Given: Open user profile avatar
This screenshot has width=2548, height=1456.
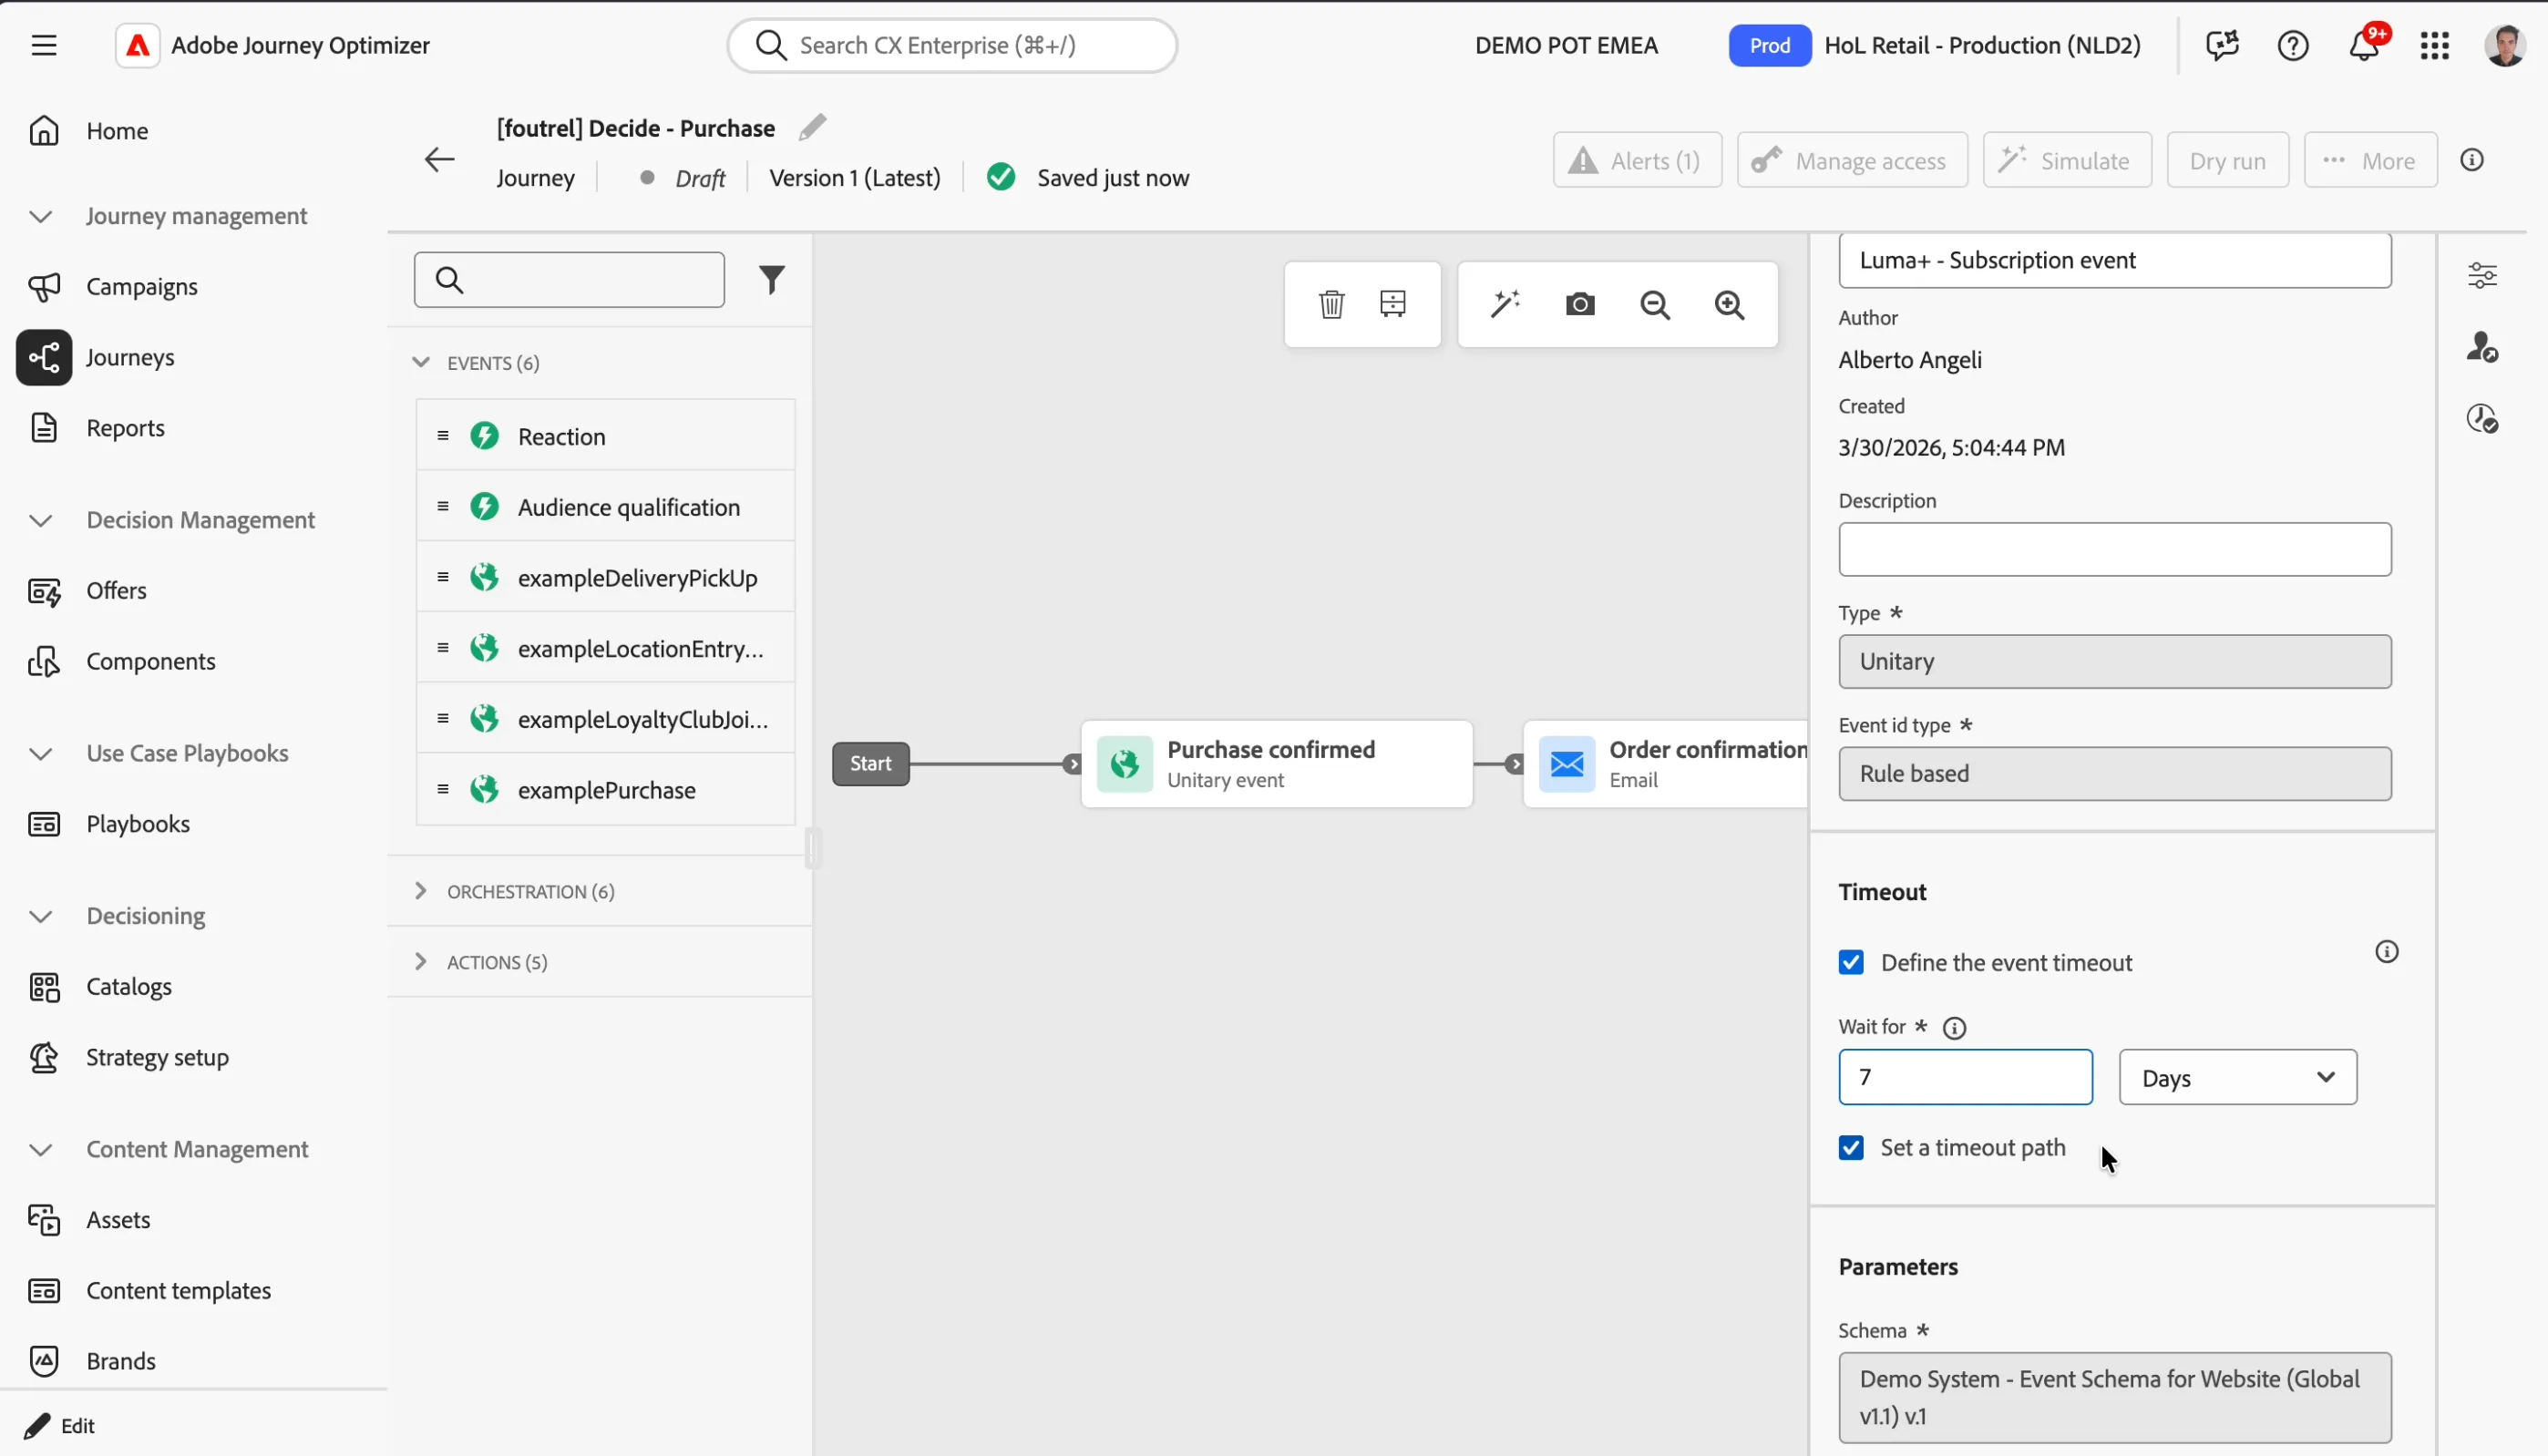Looking at the screenshot, I should (2505, 45).
